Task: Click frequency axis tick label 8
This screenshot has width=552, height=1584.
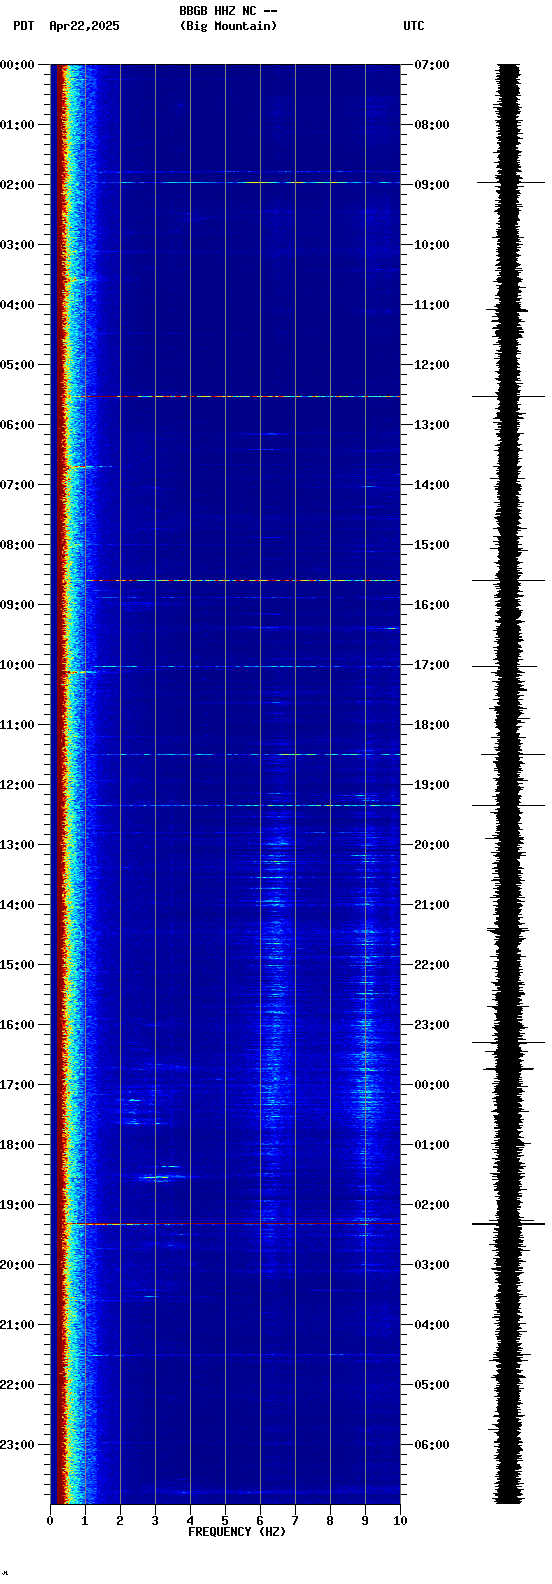Action: point(330,1521)
